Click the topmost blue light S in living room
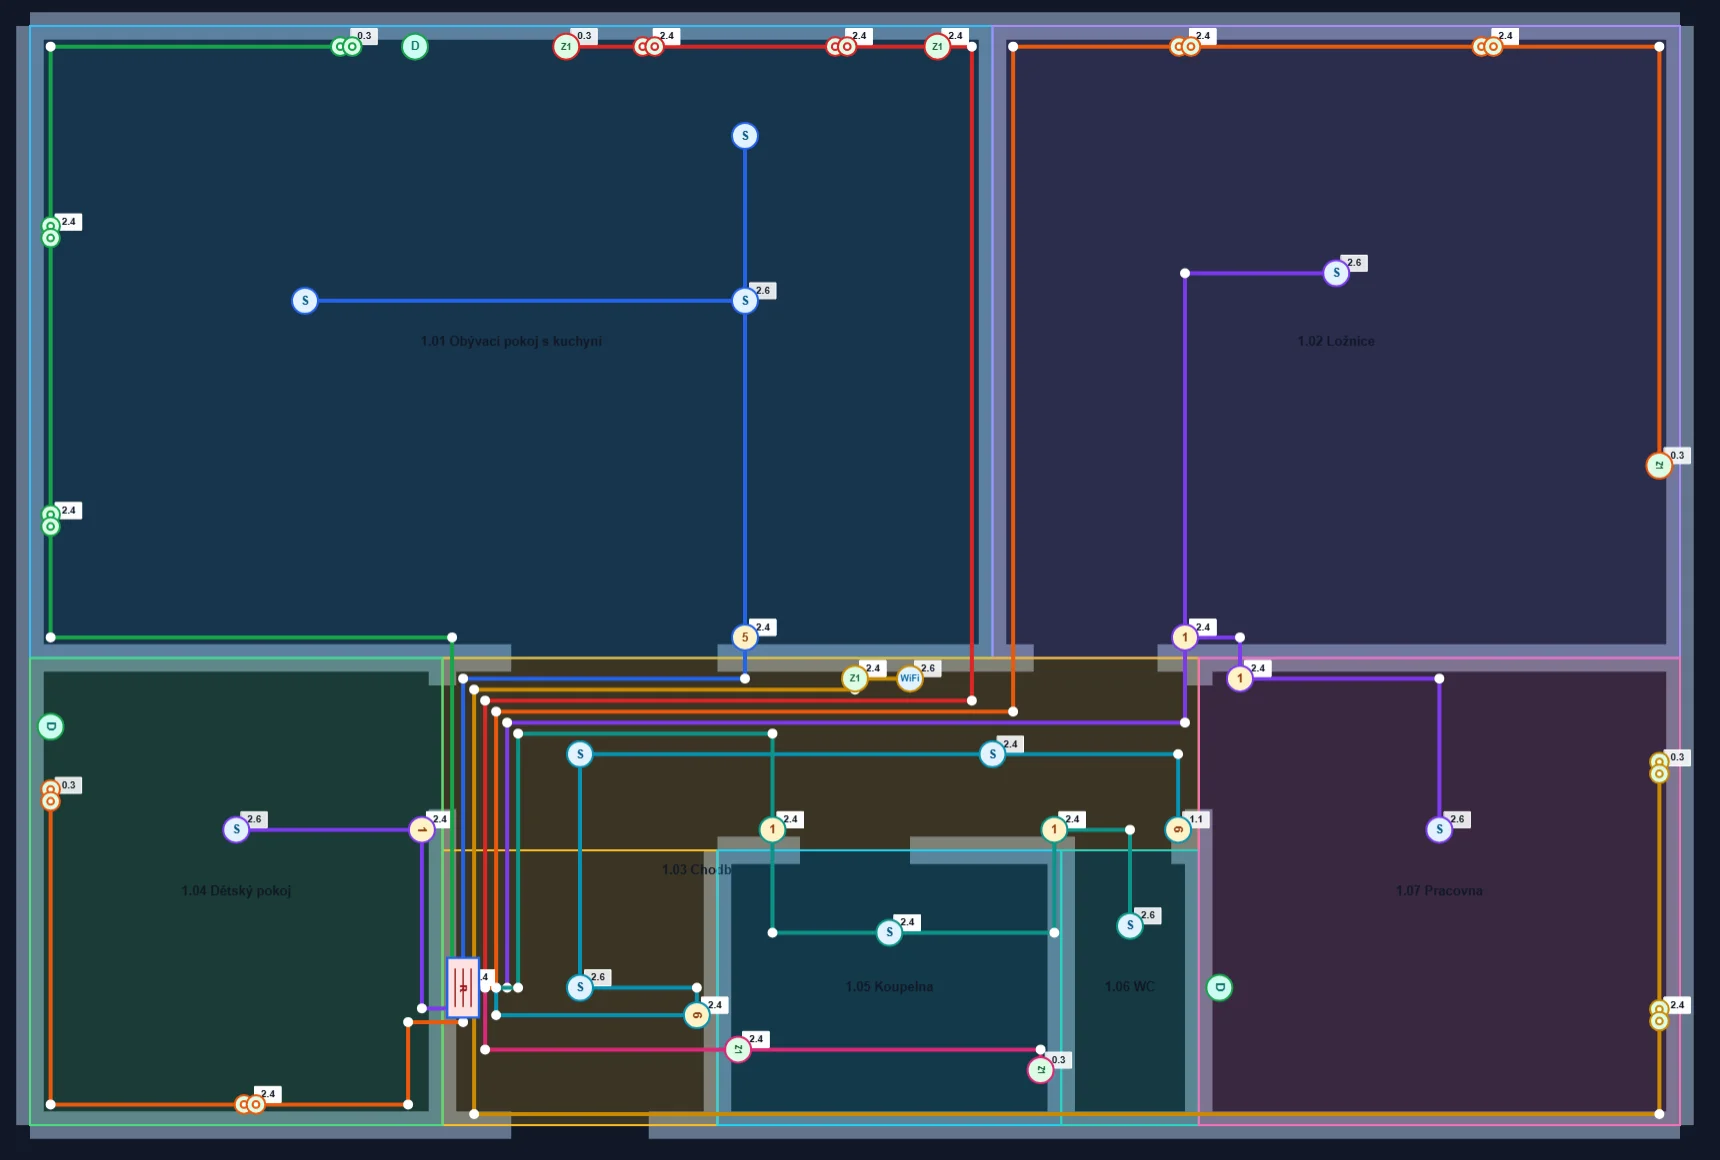Viewport: 1720px width, 1160px height. point(745,136)
